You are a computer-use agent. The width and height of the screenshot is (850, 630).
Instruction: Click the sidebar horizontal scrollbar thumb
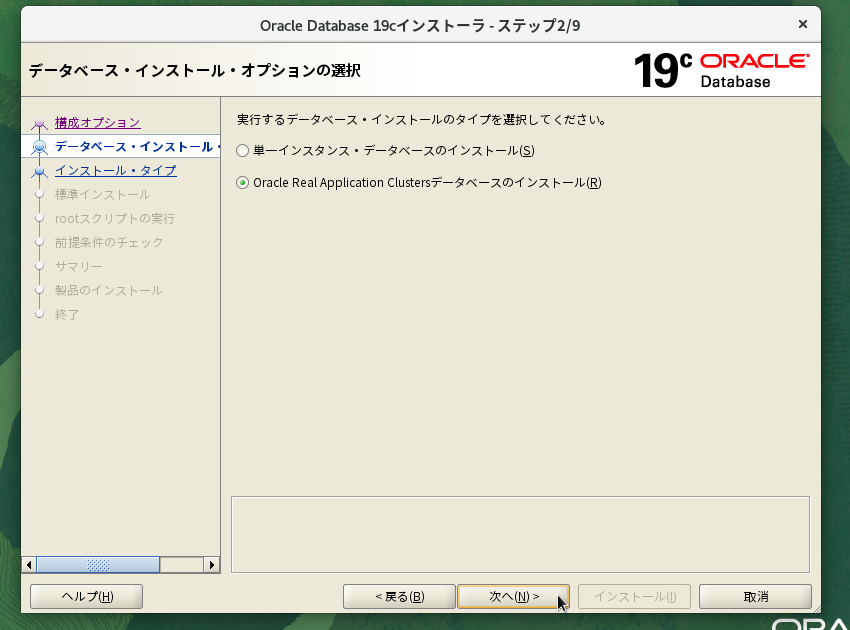pos(98,565)
